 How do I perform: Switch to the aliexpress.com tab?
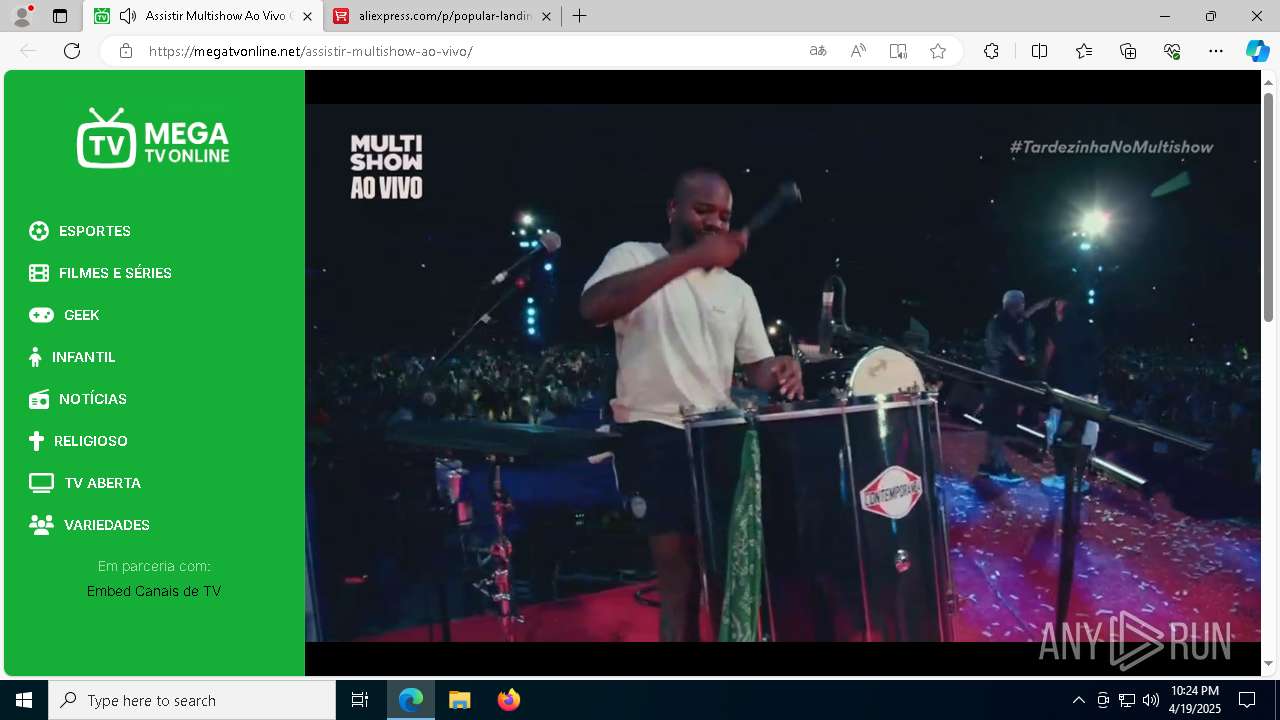coord(445,16)
